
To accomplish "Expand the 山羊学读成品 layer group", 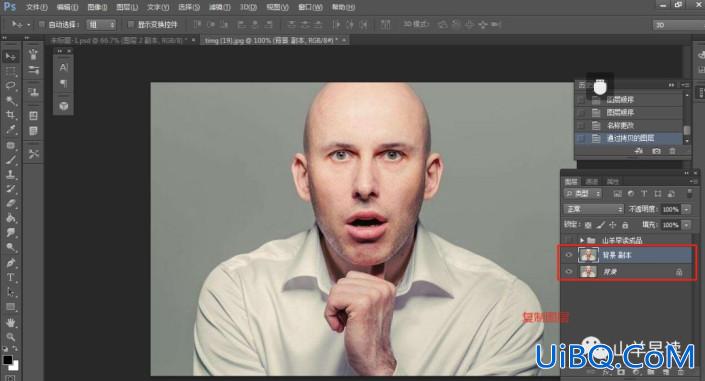I will pyautogui.click(x=582, y=240).
